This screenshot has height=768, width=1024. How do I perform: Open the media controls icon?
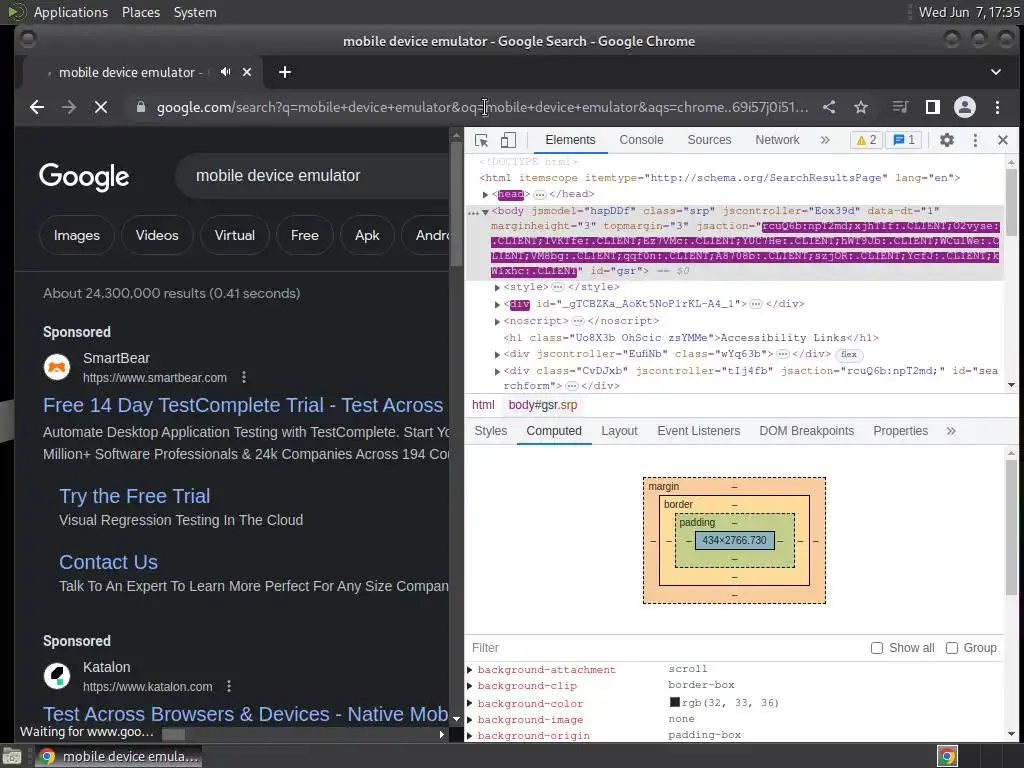click(x=901, y=107)
